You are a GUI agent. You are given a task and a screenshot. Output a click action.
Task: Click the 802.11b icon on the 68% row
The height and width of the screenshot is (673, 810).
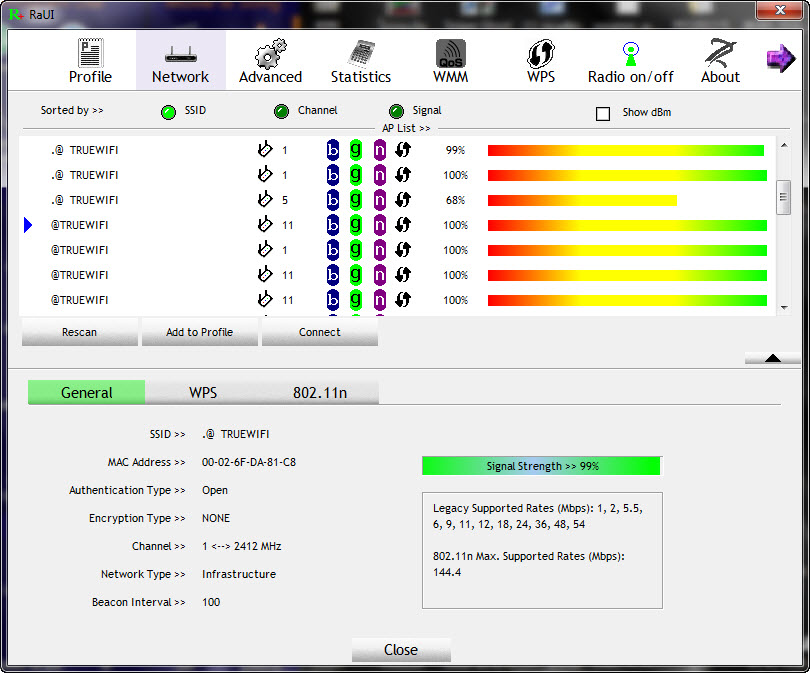point(333,200)
